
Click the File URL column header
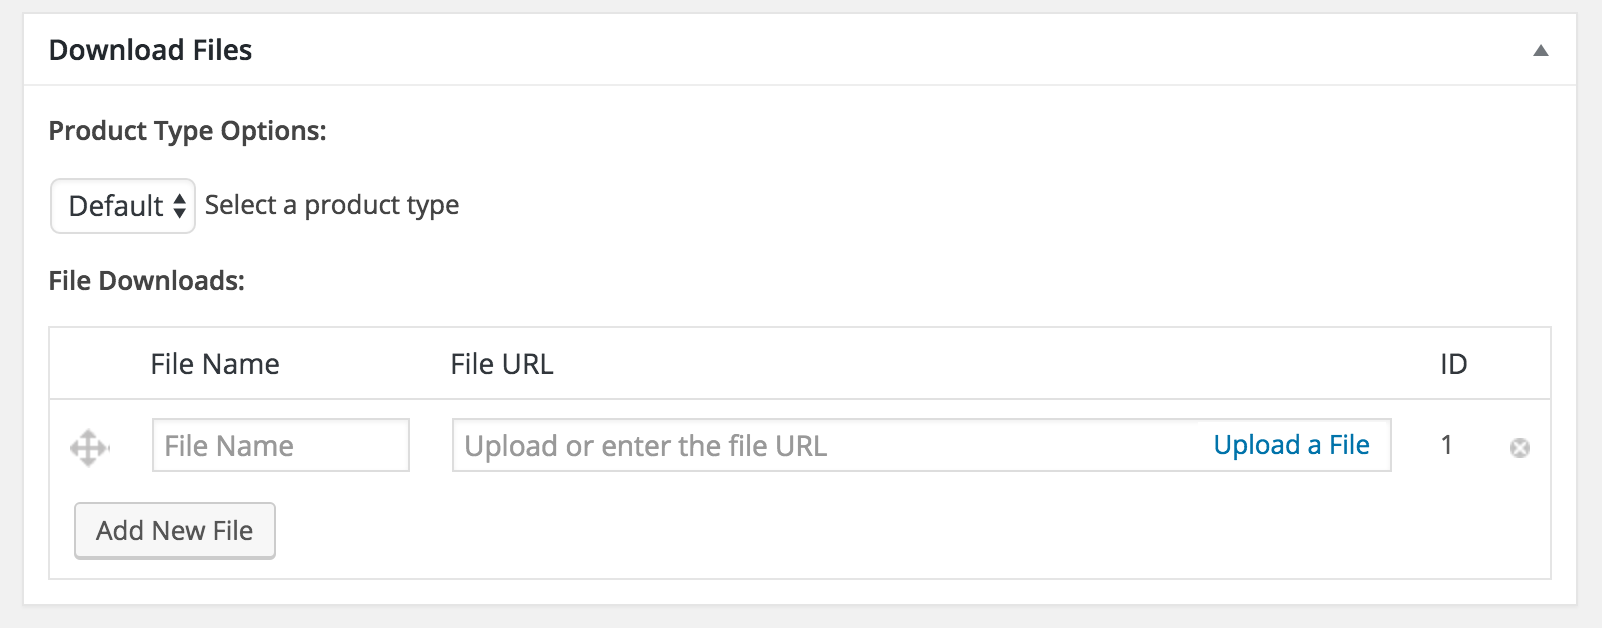tap(502, 364)
